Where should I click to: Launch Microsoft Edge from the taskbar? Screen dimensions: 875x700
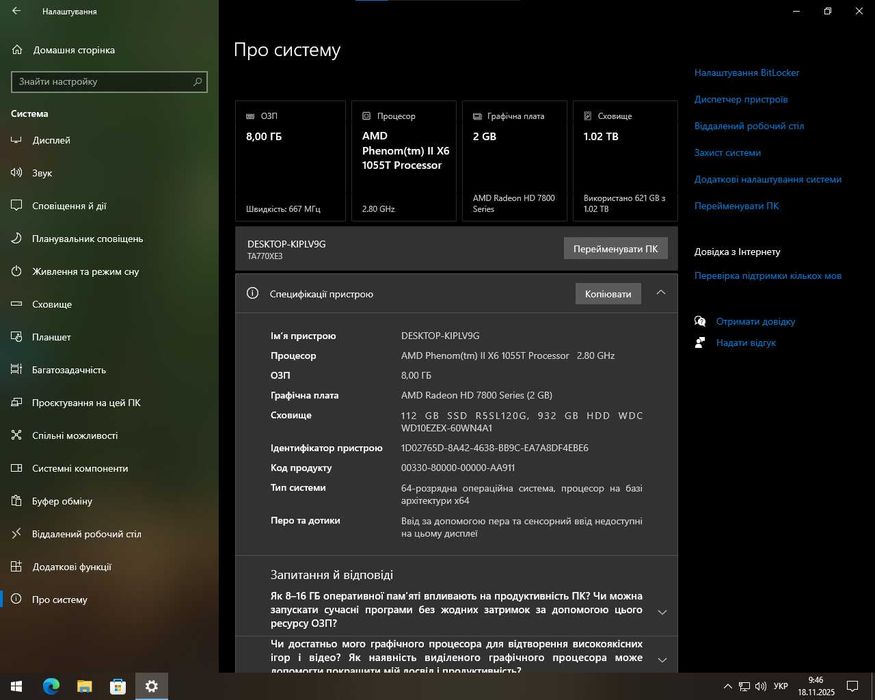[51, 686]
